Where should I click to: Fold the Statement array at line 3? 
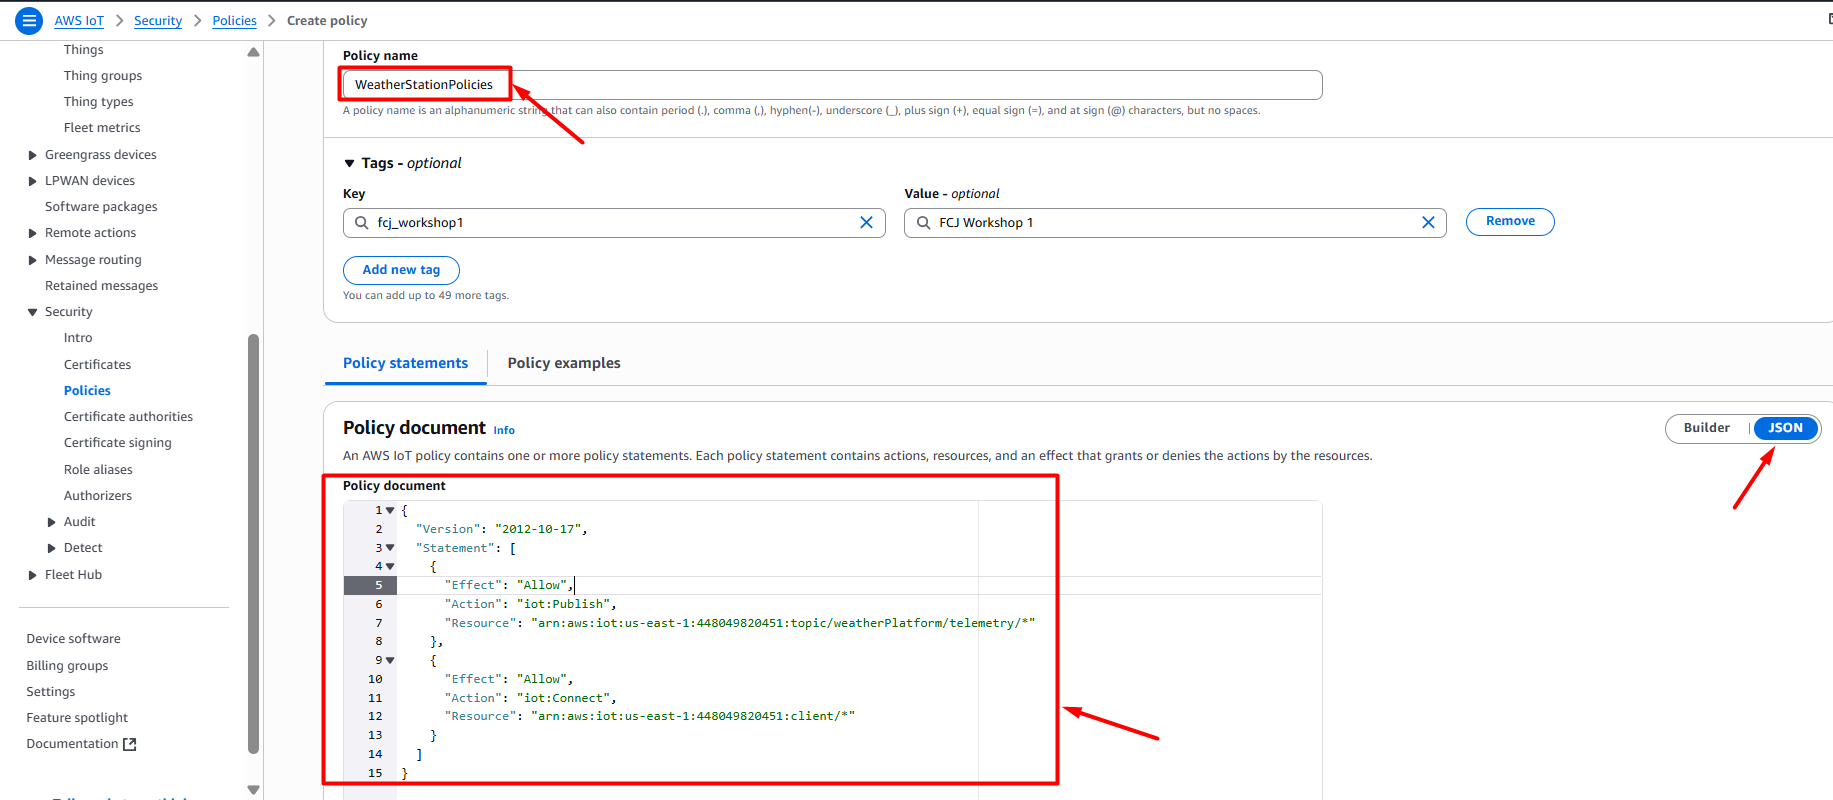[x=390, y=548]
